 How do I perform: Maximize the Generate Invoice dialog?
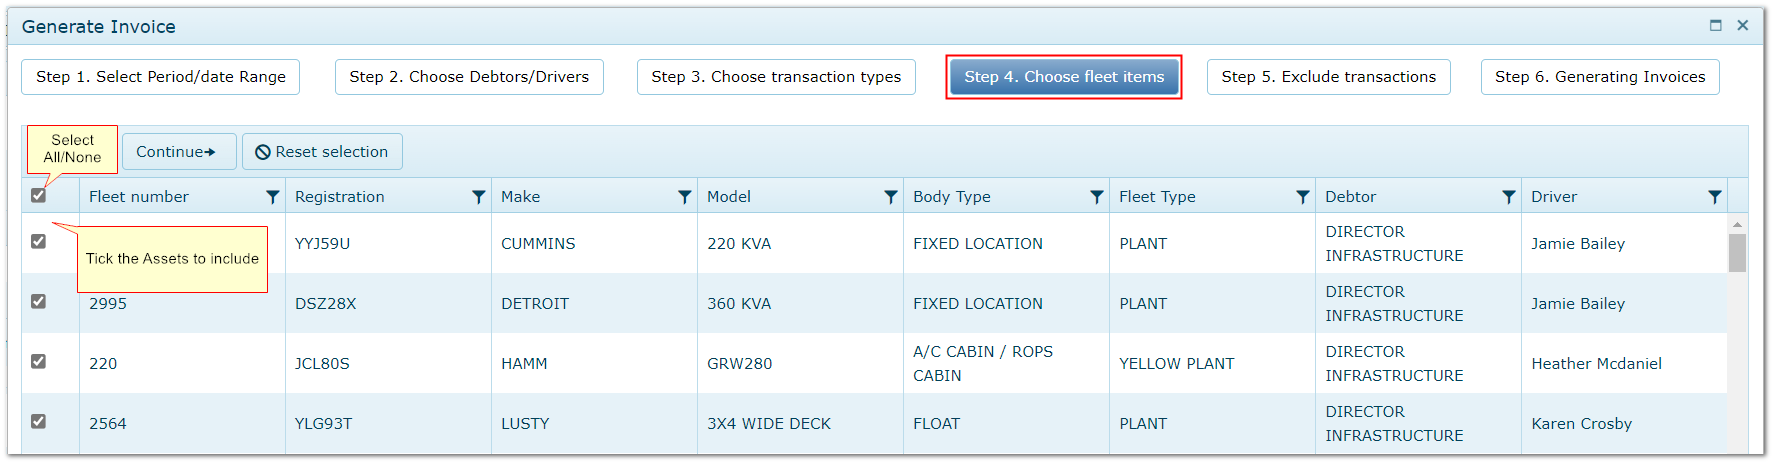pos(1715,26)
